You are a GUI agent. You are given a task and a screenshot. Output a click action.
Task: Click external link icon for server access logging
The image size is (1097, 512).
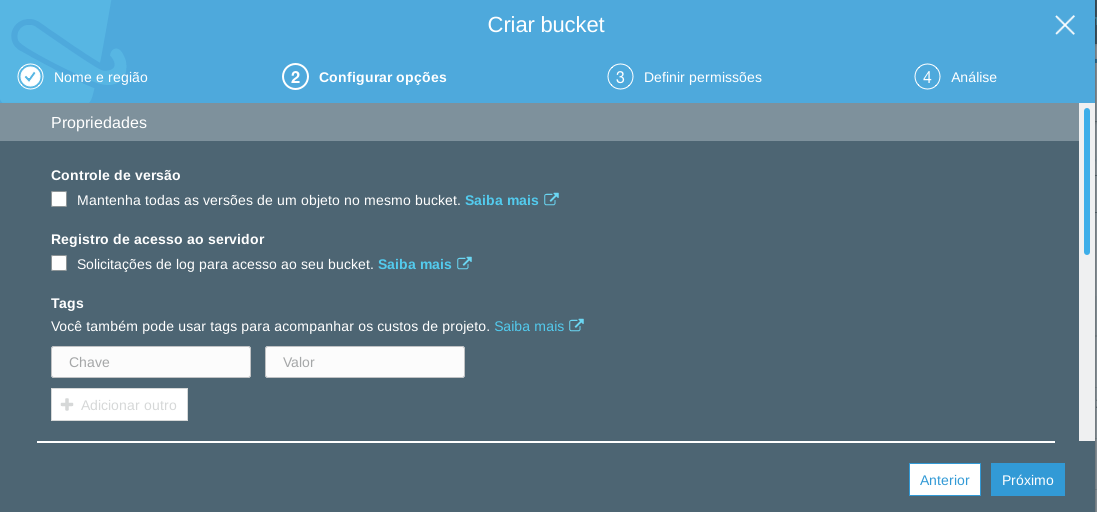coord(464,264)
